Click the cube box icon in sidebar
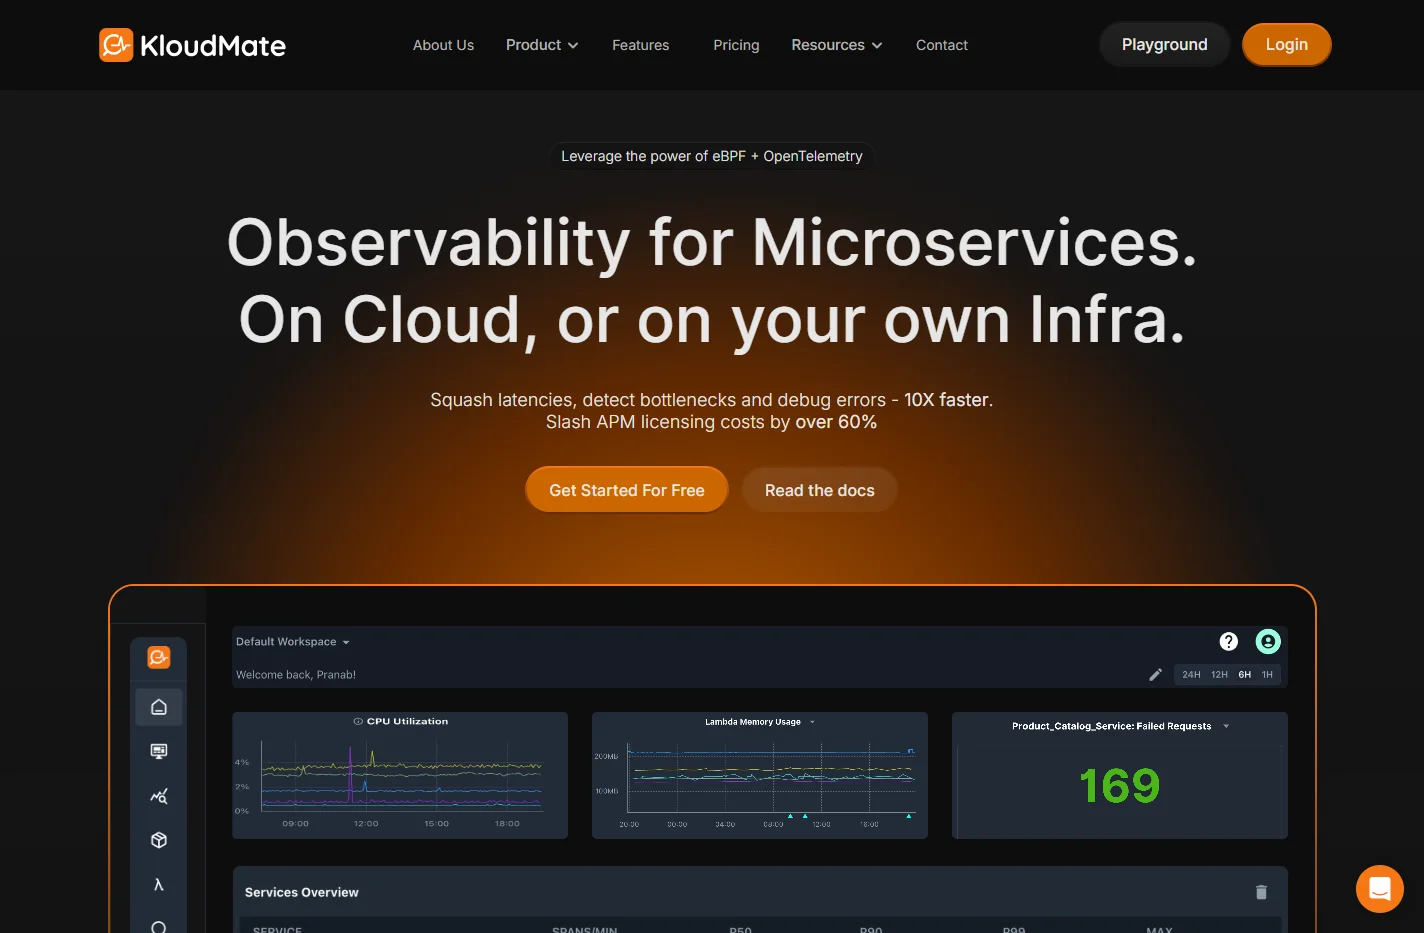 [x=159, y=840]
